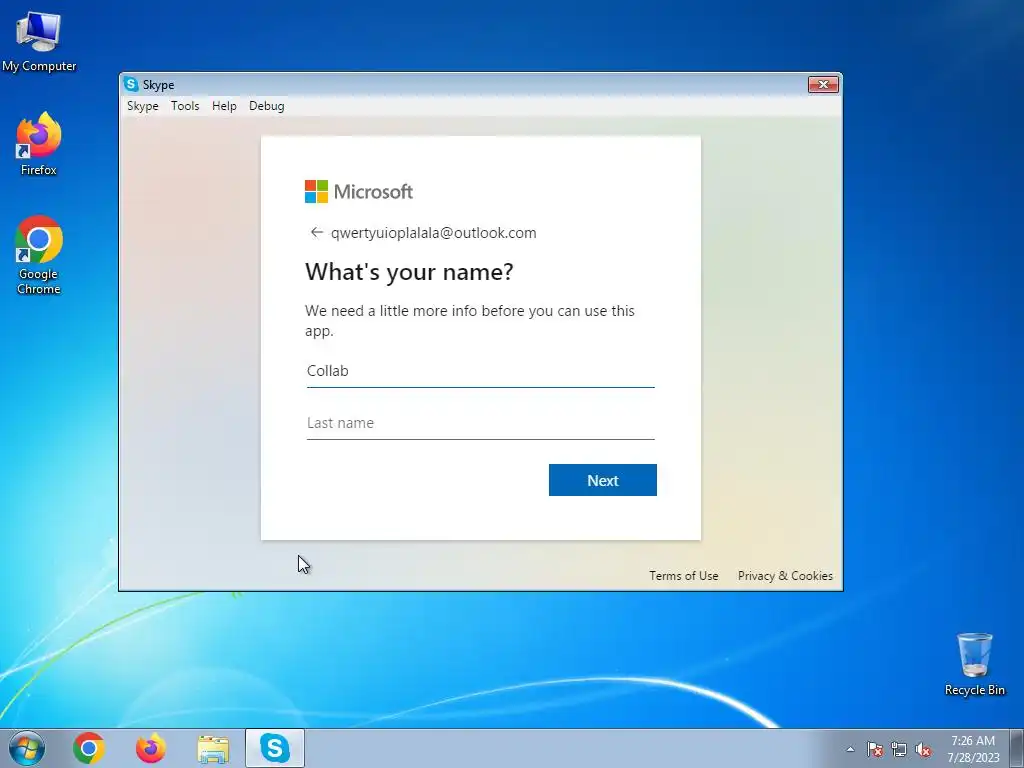The width and height of the screenshot is (1024, 768).
Task: Click the back arrow beside the email
Action: coord(317,232)
